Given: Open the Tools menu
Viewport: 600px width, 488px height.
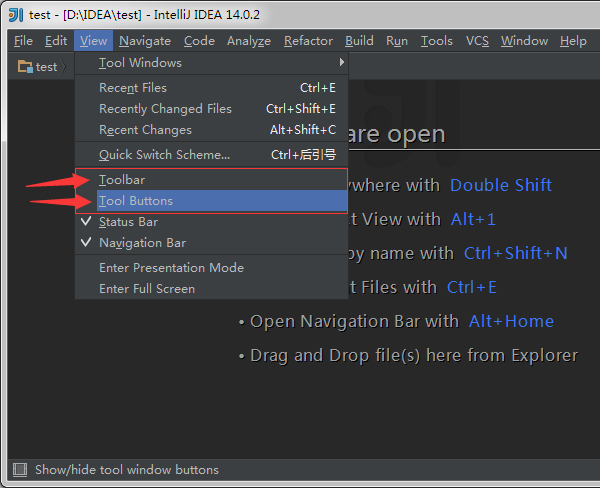Looking at the screenshot, I should tap(437, 41).
